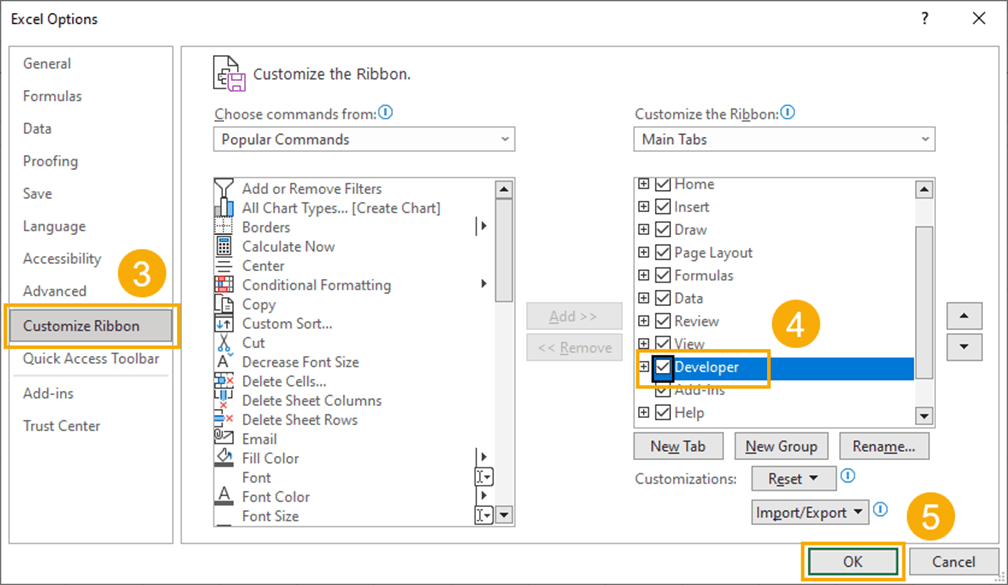Click the Custom Sort icon
Viewport: 1008px width, 585px height.
pos(224,323)
